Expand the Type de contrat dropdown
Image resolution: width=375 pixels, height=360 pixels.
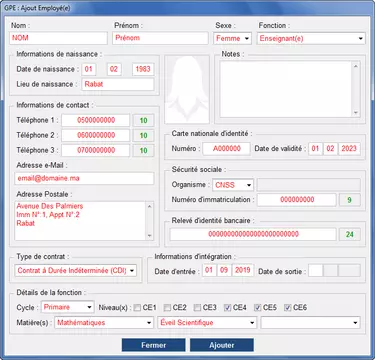[75, 270]
